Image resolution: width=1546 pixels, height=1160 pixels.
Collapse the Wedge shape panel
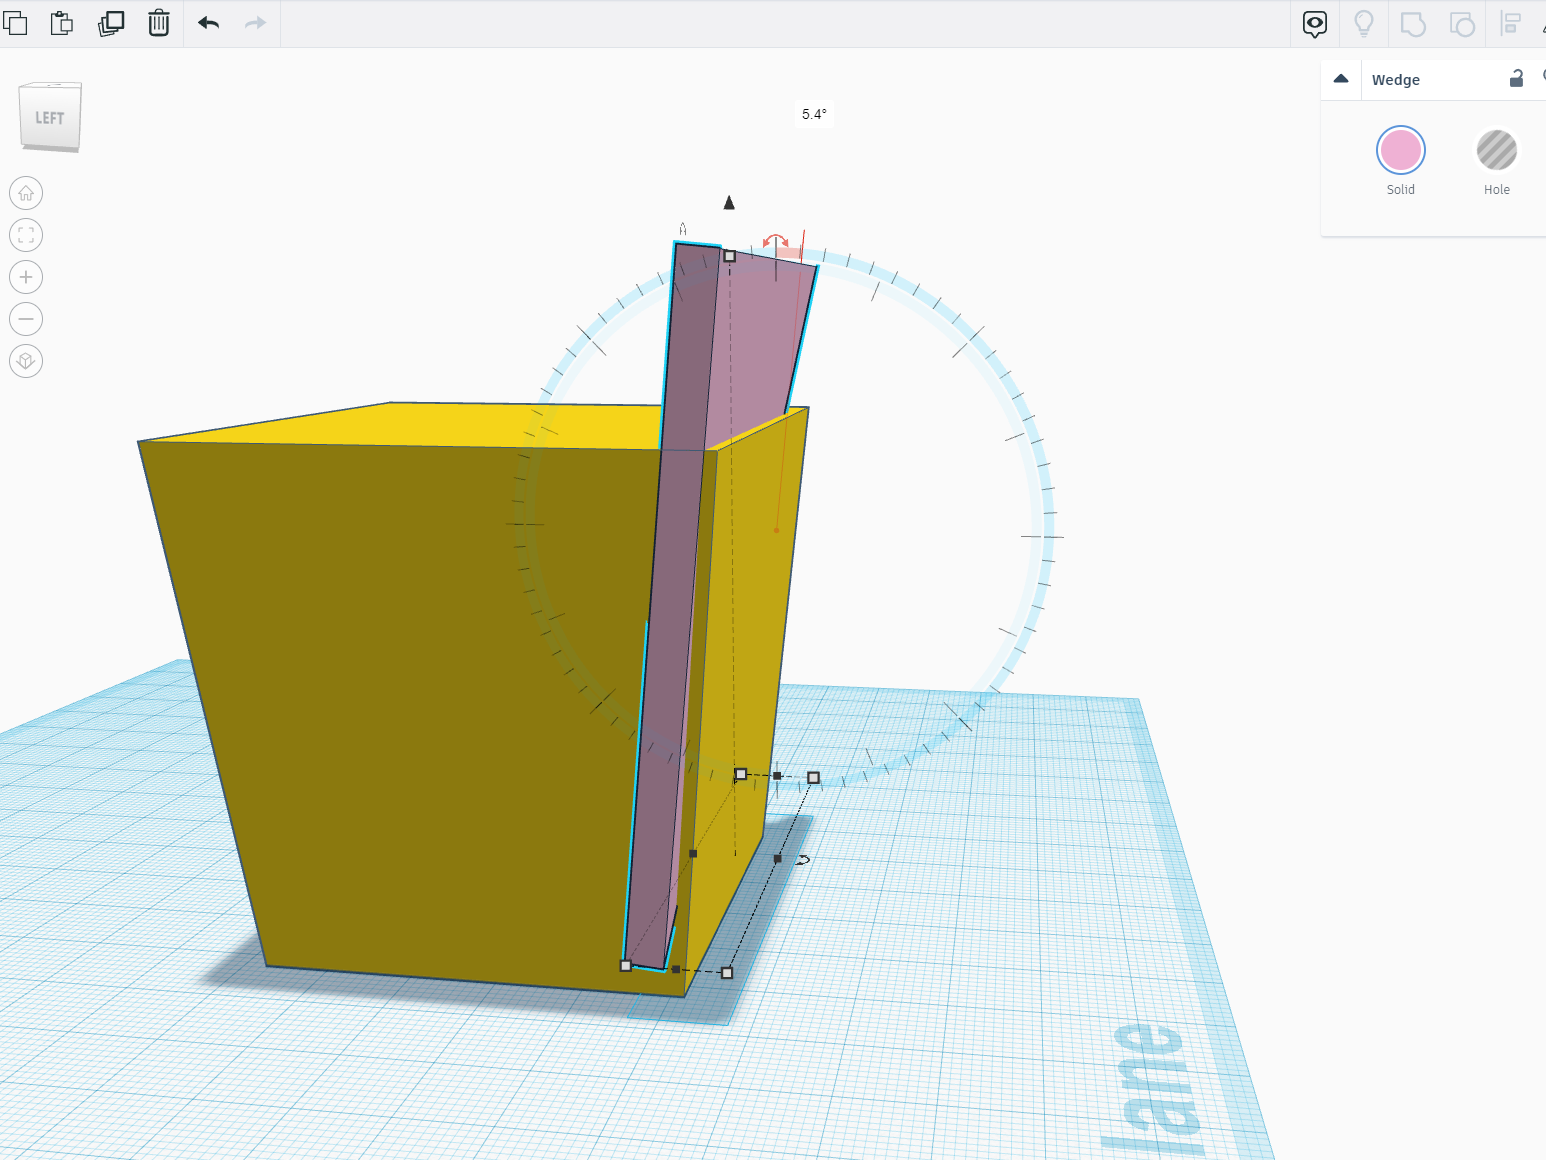1341,79
